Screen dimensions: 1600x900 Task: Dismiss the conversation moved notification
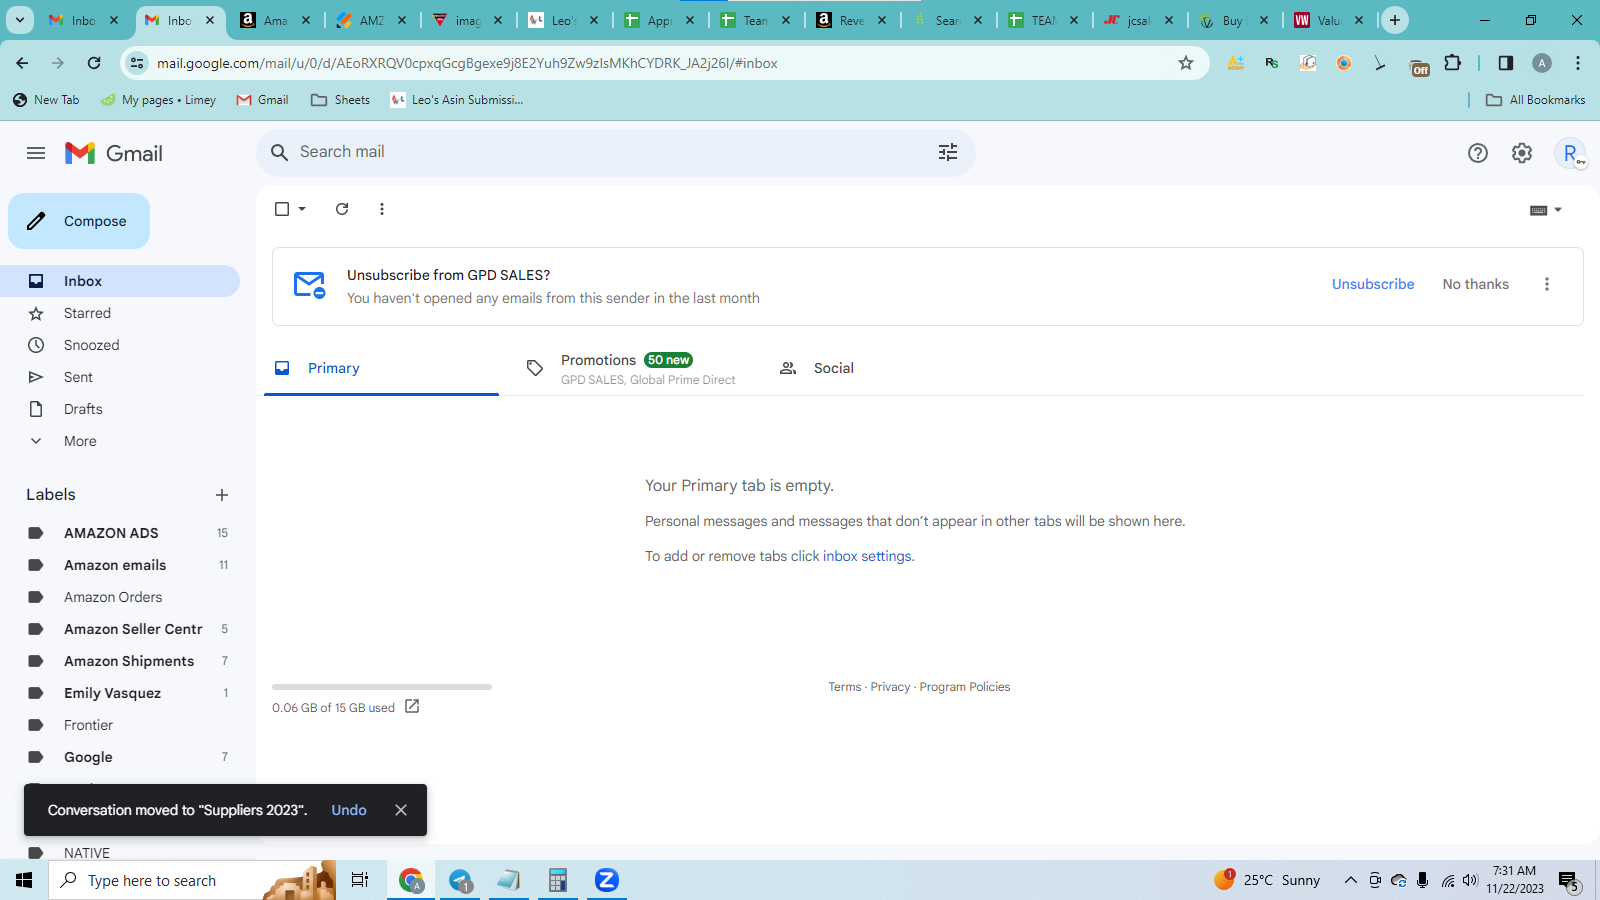coord(401,810)
